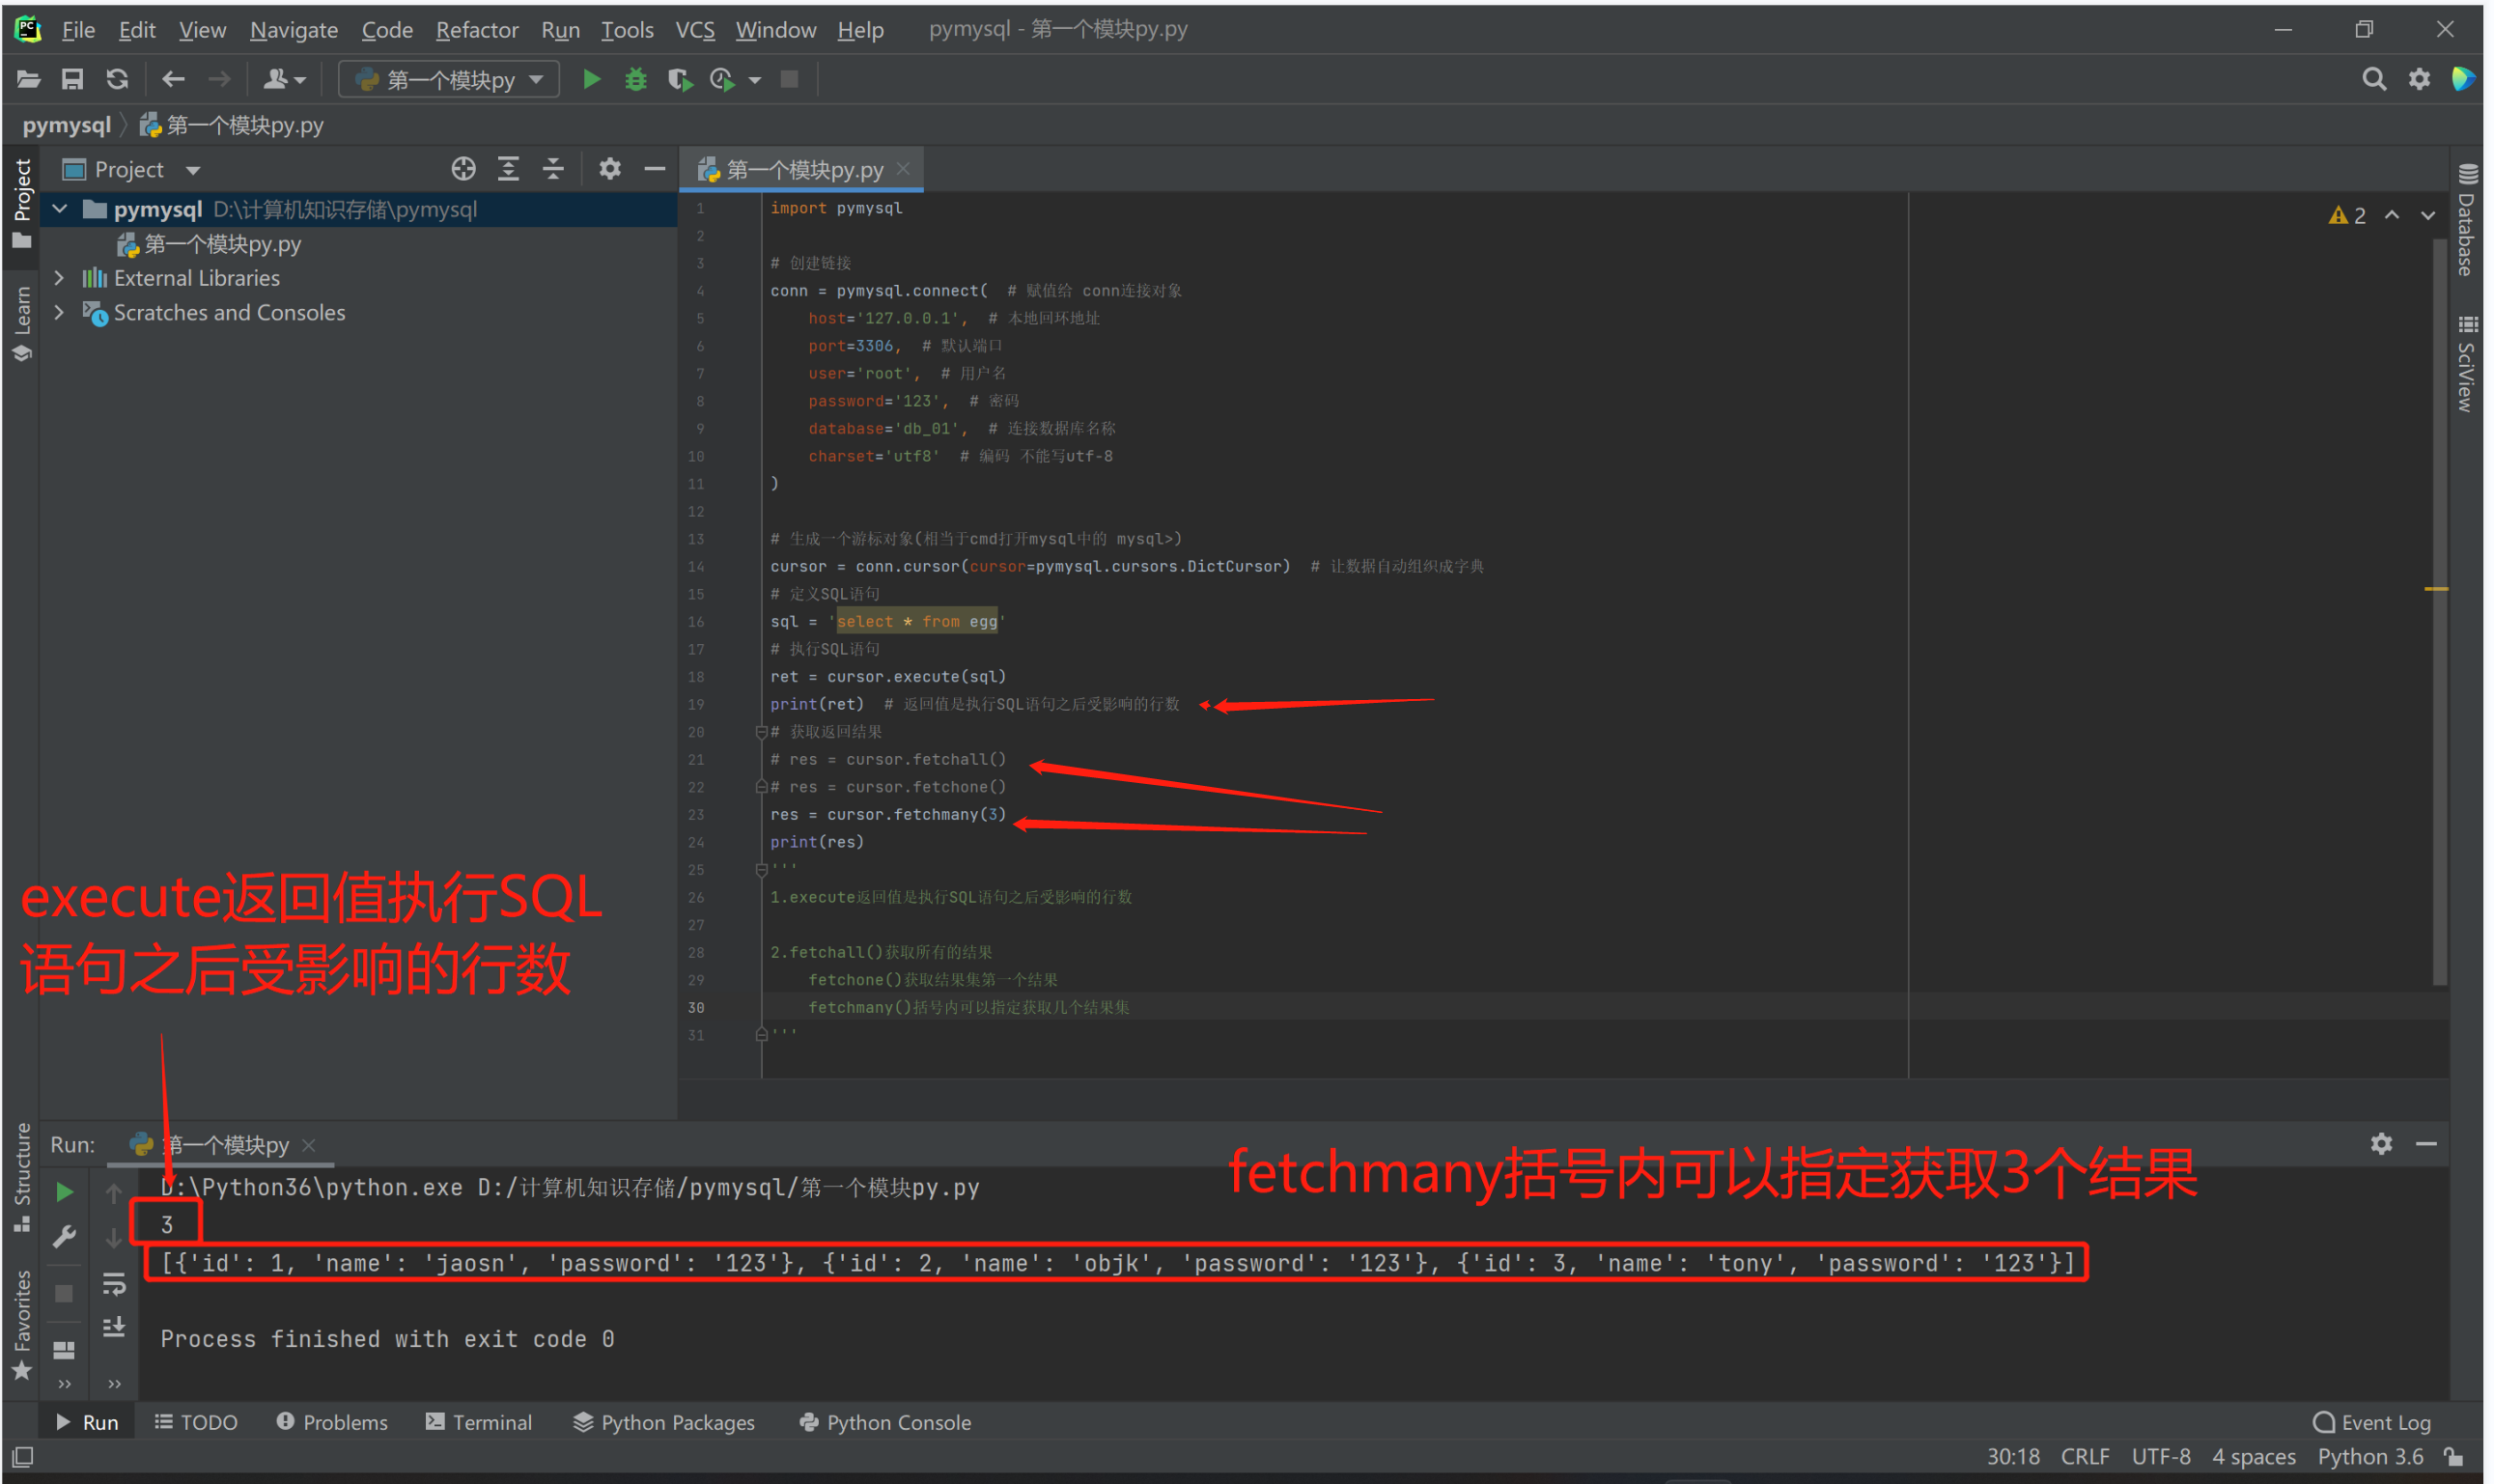This screenshot has width=2494, height=1484.
Task: Click the warnings count indicator in editor
Action: pos(2346,216)
